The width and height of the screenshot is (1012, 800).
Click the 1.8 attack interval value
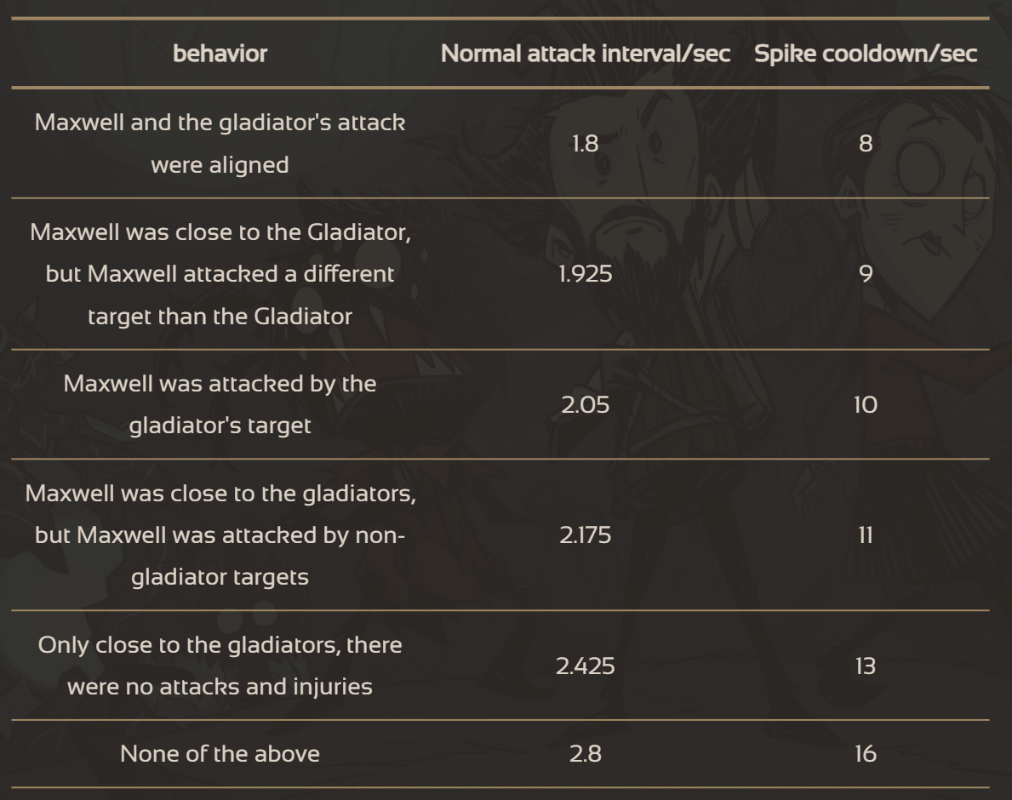coord(585,143)
